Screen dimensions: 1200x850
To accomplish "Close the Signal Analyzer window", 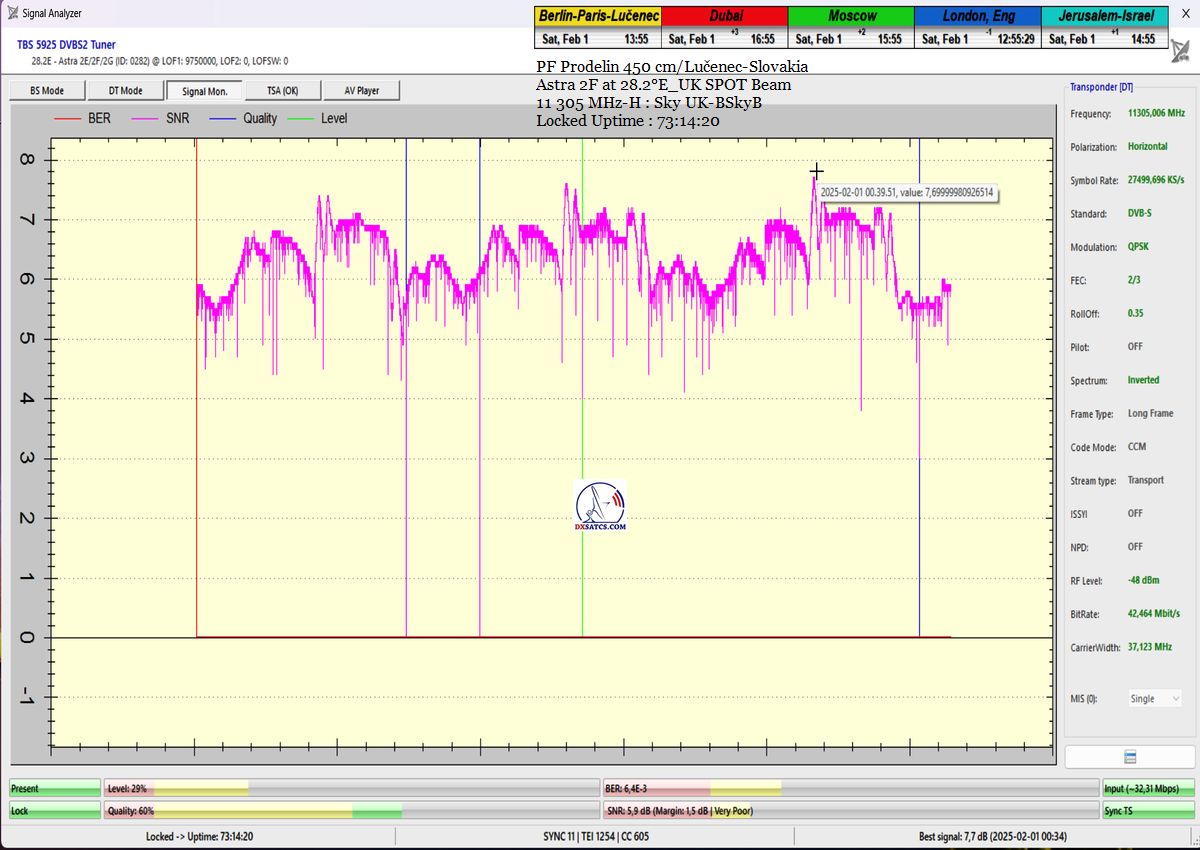I will (1185, 13).
